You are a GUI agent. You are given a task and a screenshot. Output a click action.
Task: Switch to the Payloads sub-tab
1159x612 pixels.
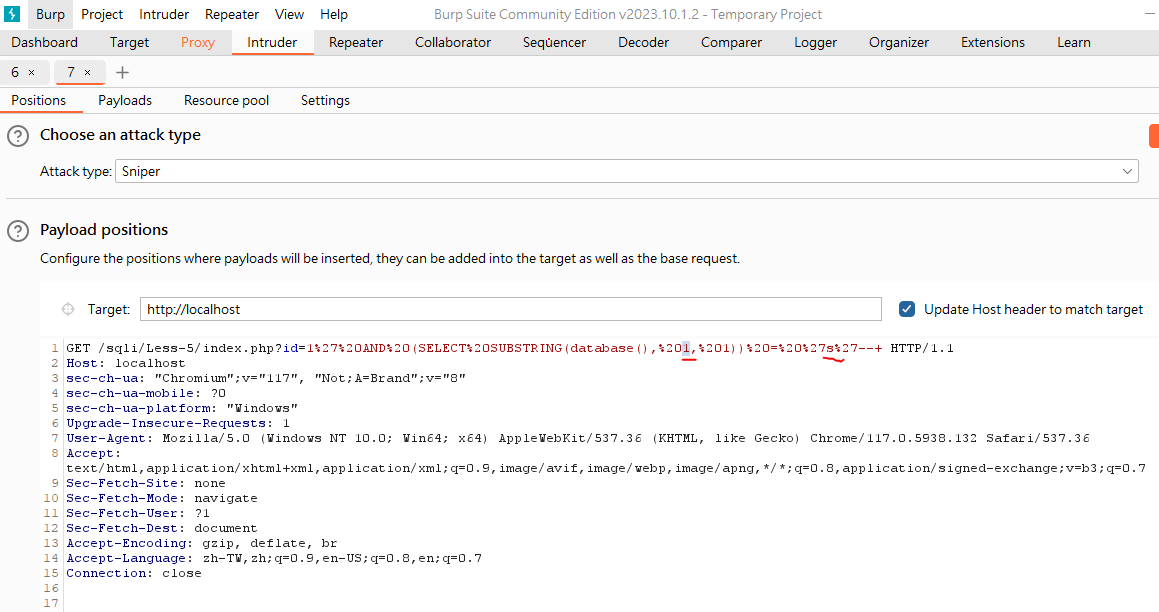[x=125, y=101]
